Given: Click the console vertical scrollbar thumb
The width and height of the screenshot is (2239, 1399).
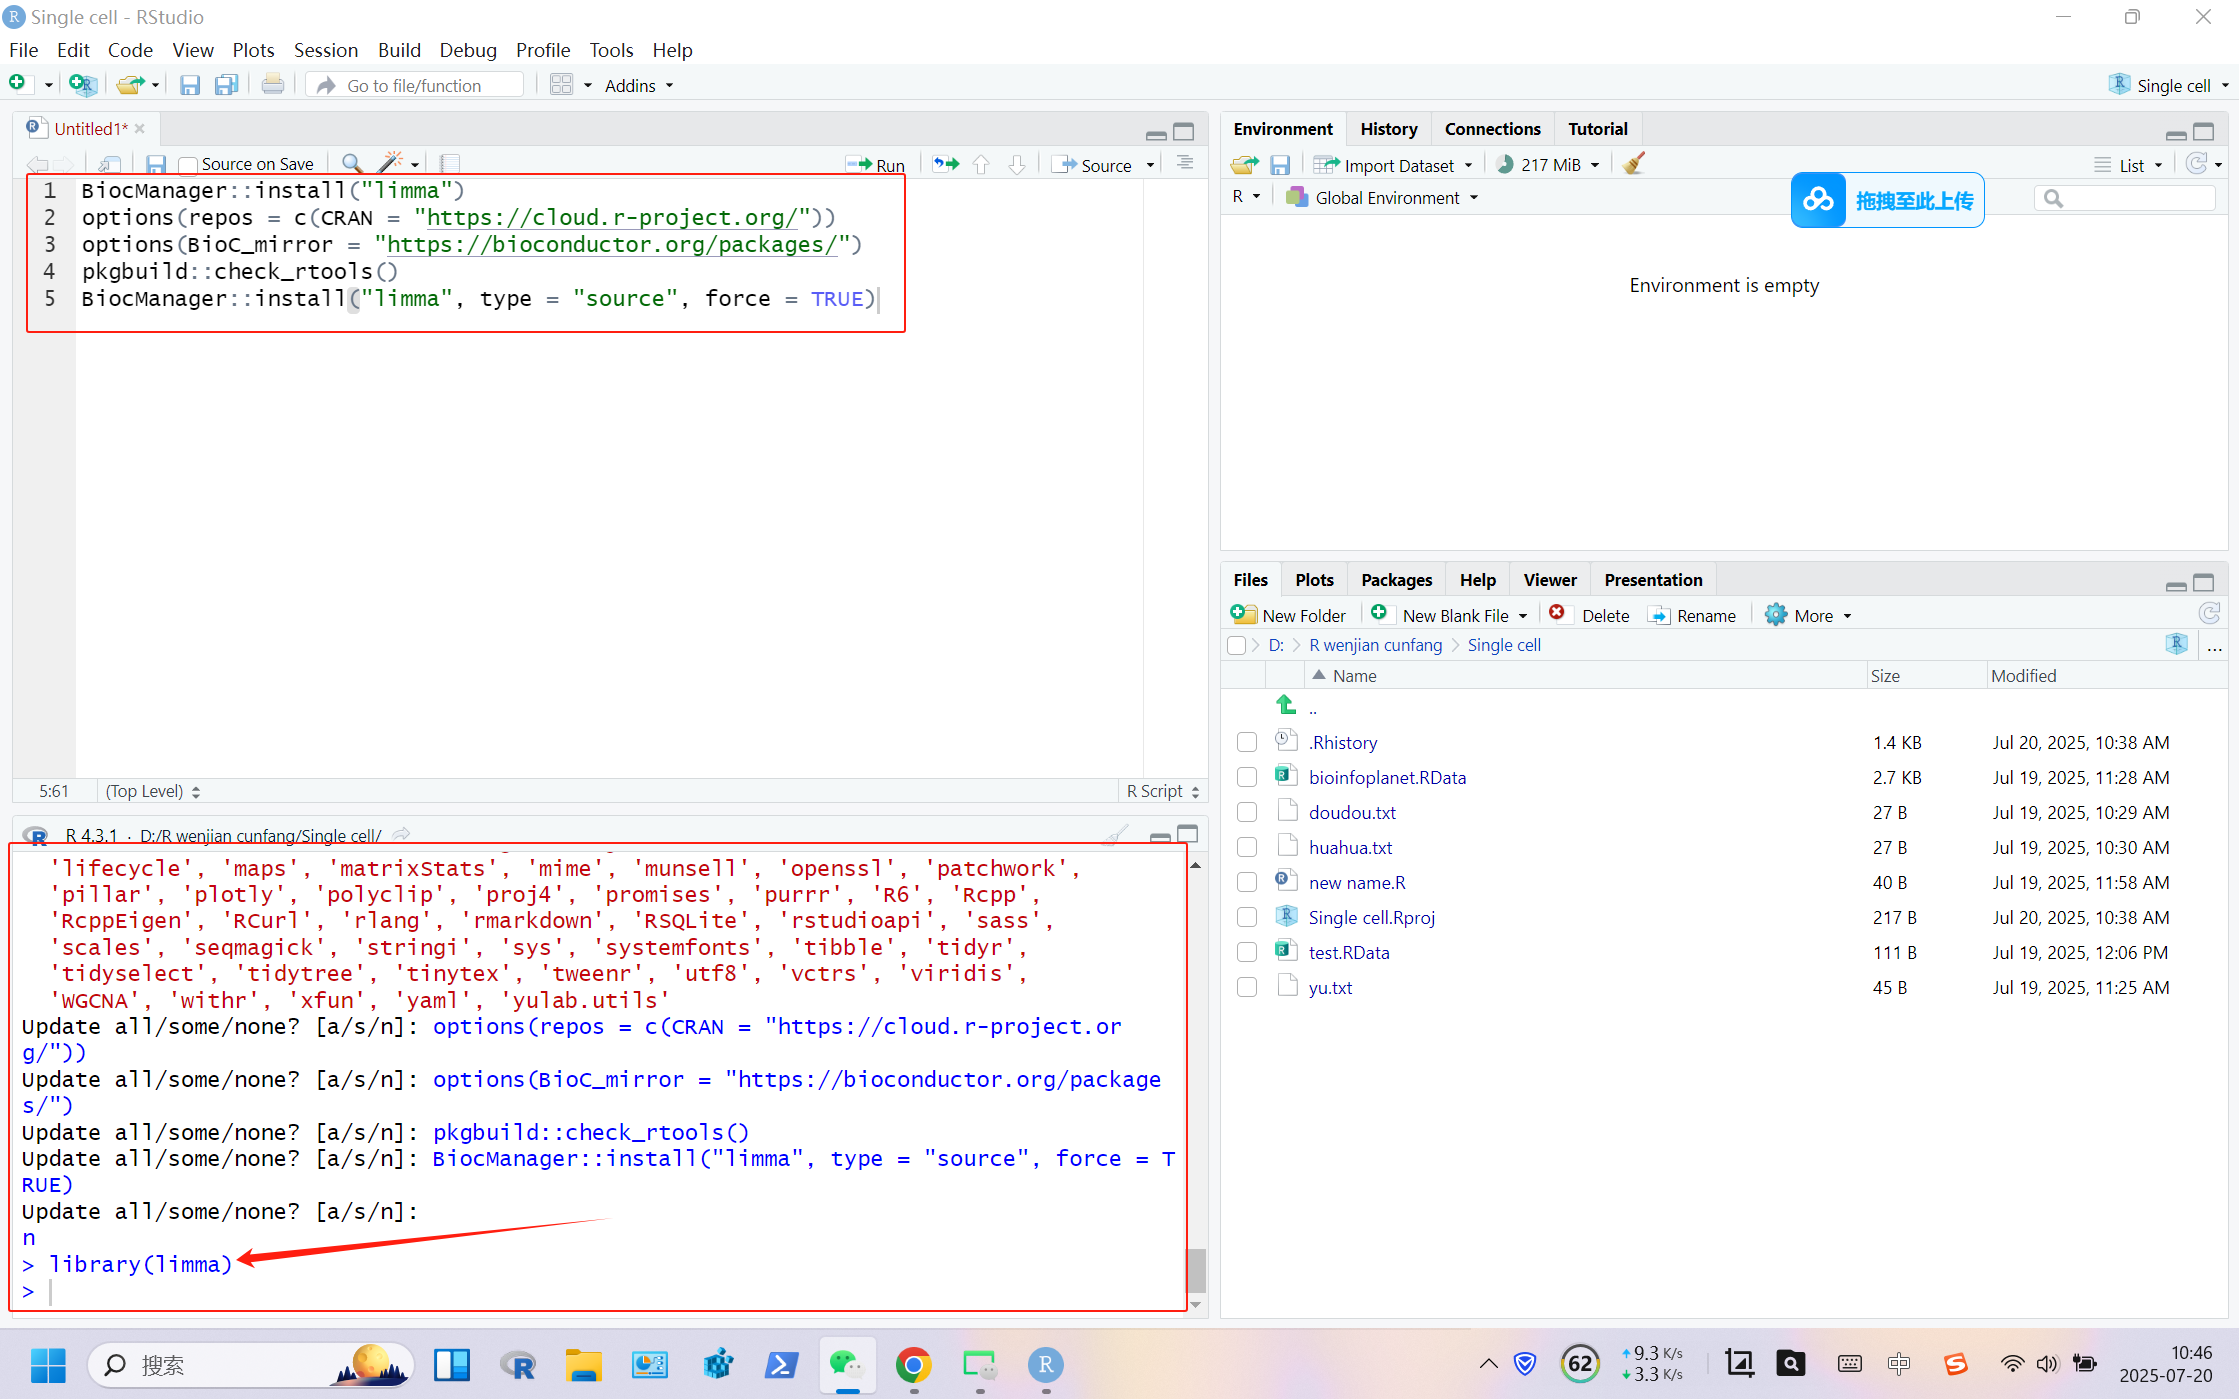Looking at the screenshot, I should click(x=1196, y=1270).
